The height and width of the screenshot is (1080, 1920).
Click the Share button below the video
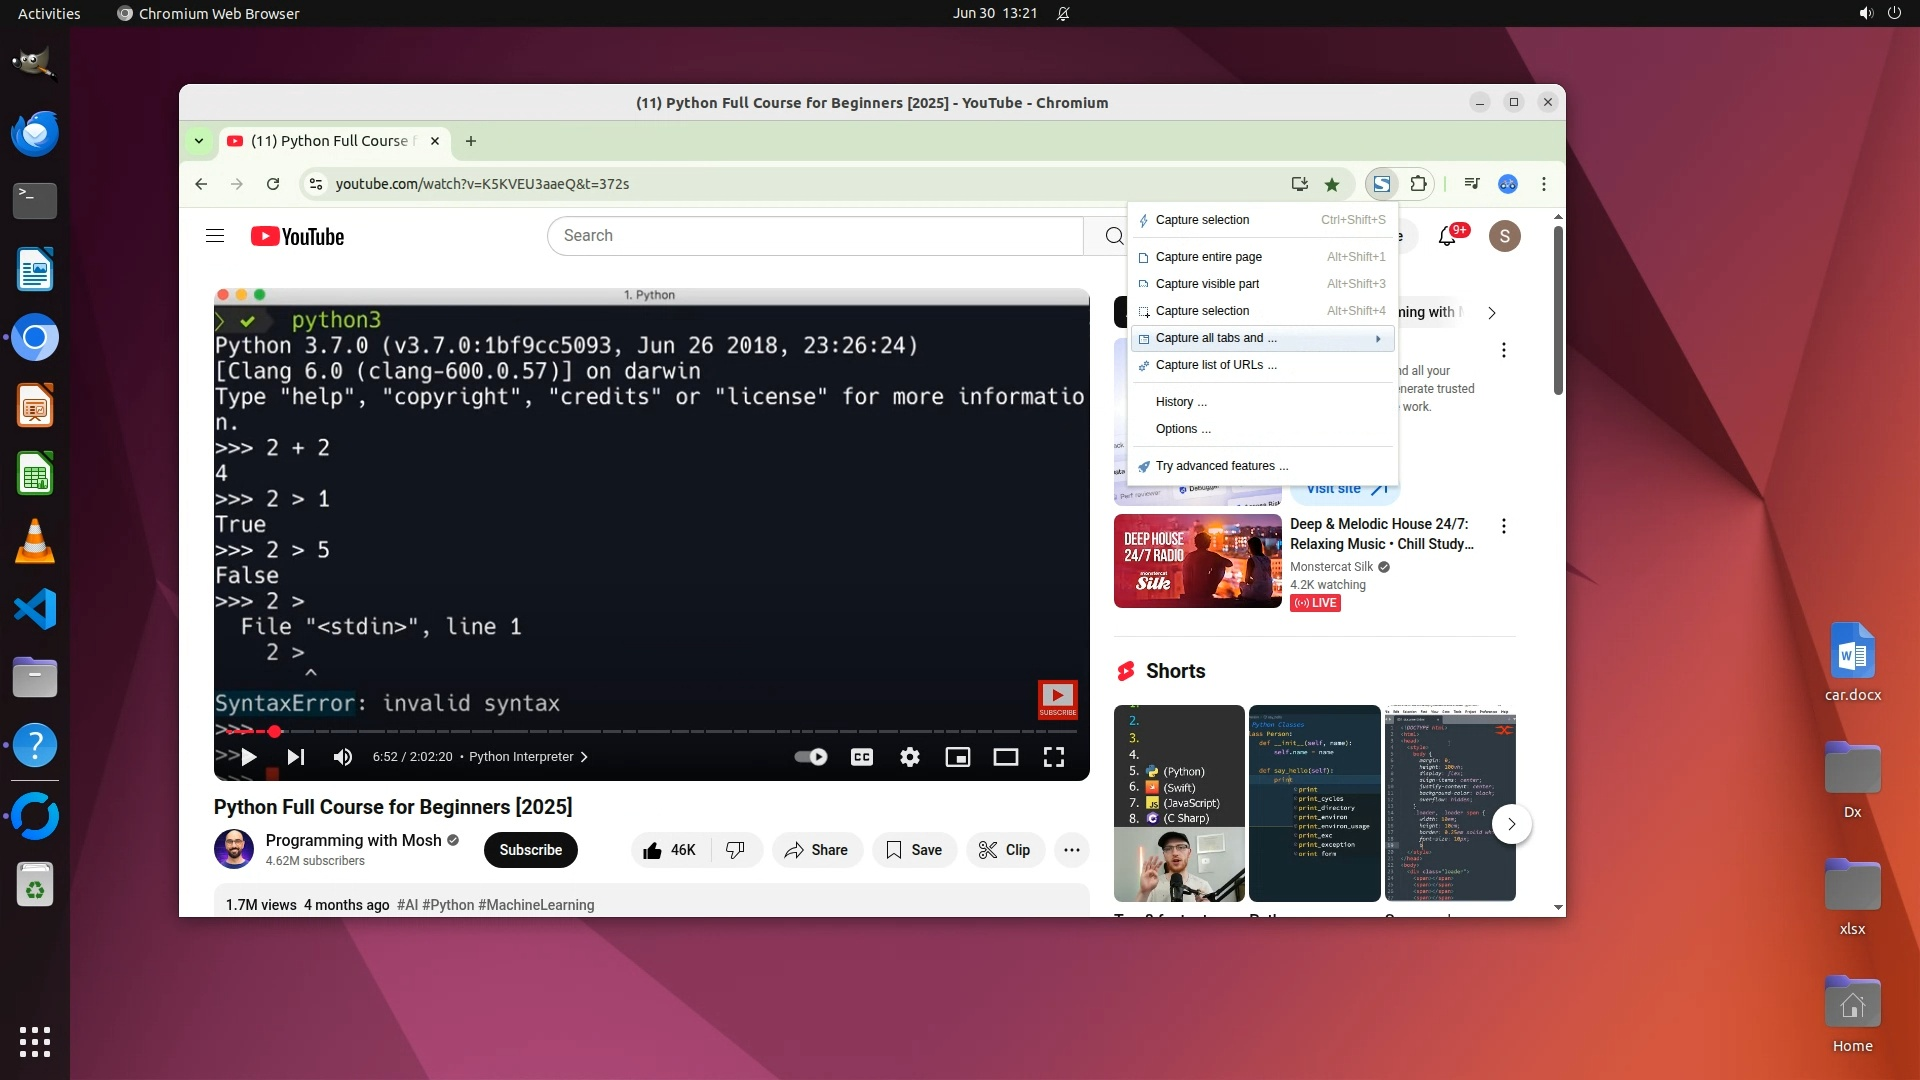816,850
